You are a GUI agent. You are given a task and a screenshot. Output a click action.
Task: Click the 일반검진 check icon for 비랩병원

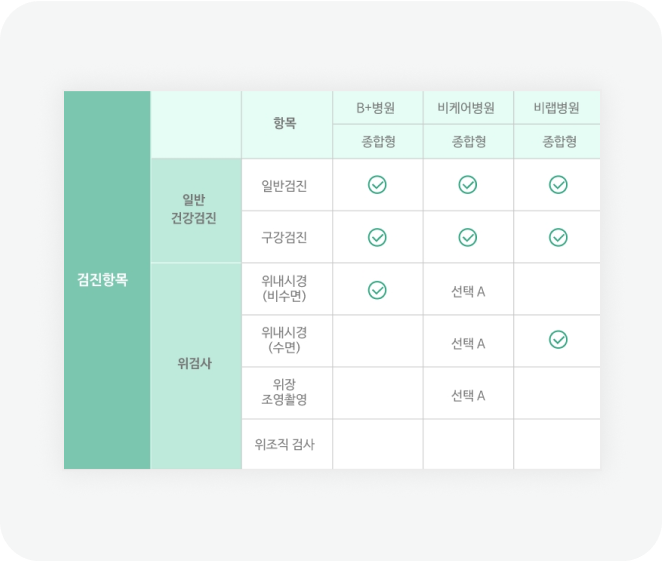coord(558,185)
